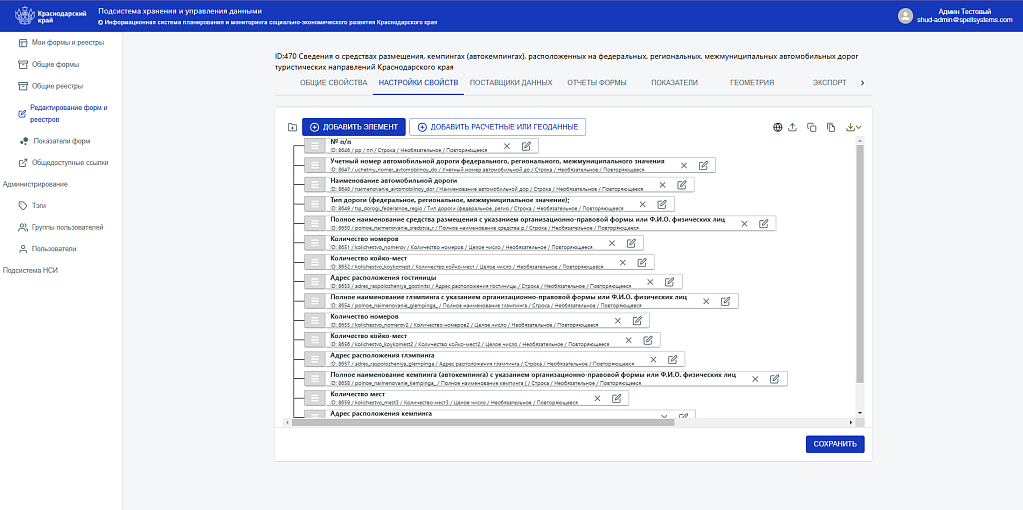This screenshot has width=1023, height=510.
Task: Switch to the Поставщики данных tab
Action: [510, 82]
